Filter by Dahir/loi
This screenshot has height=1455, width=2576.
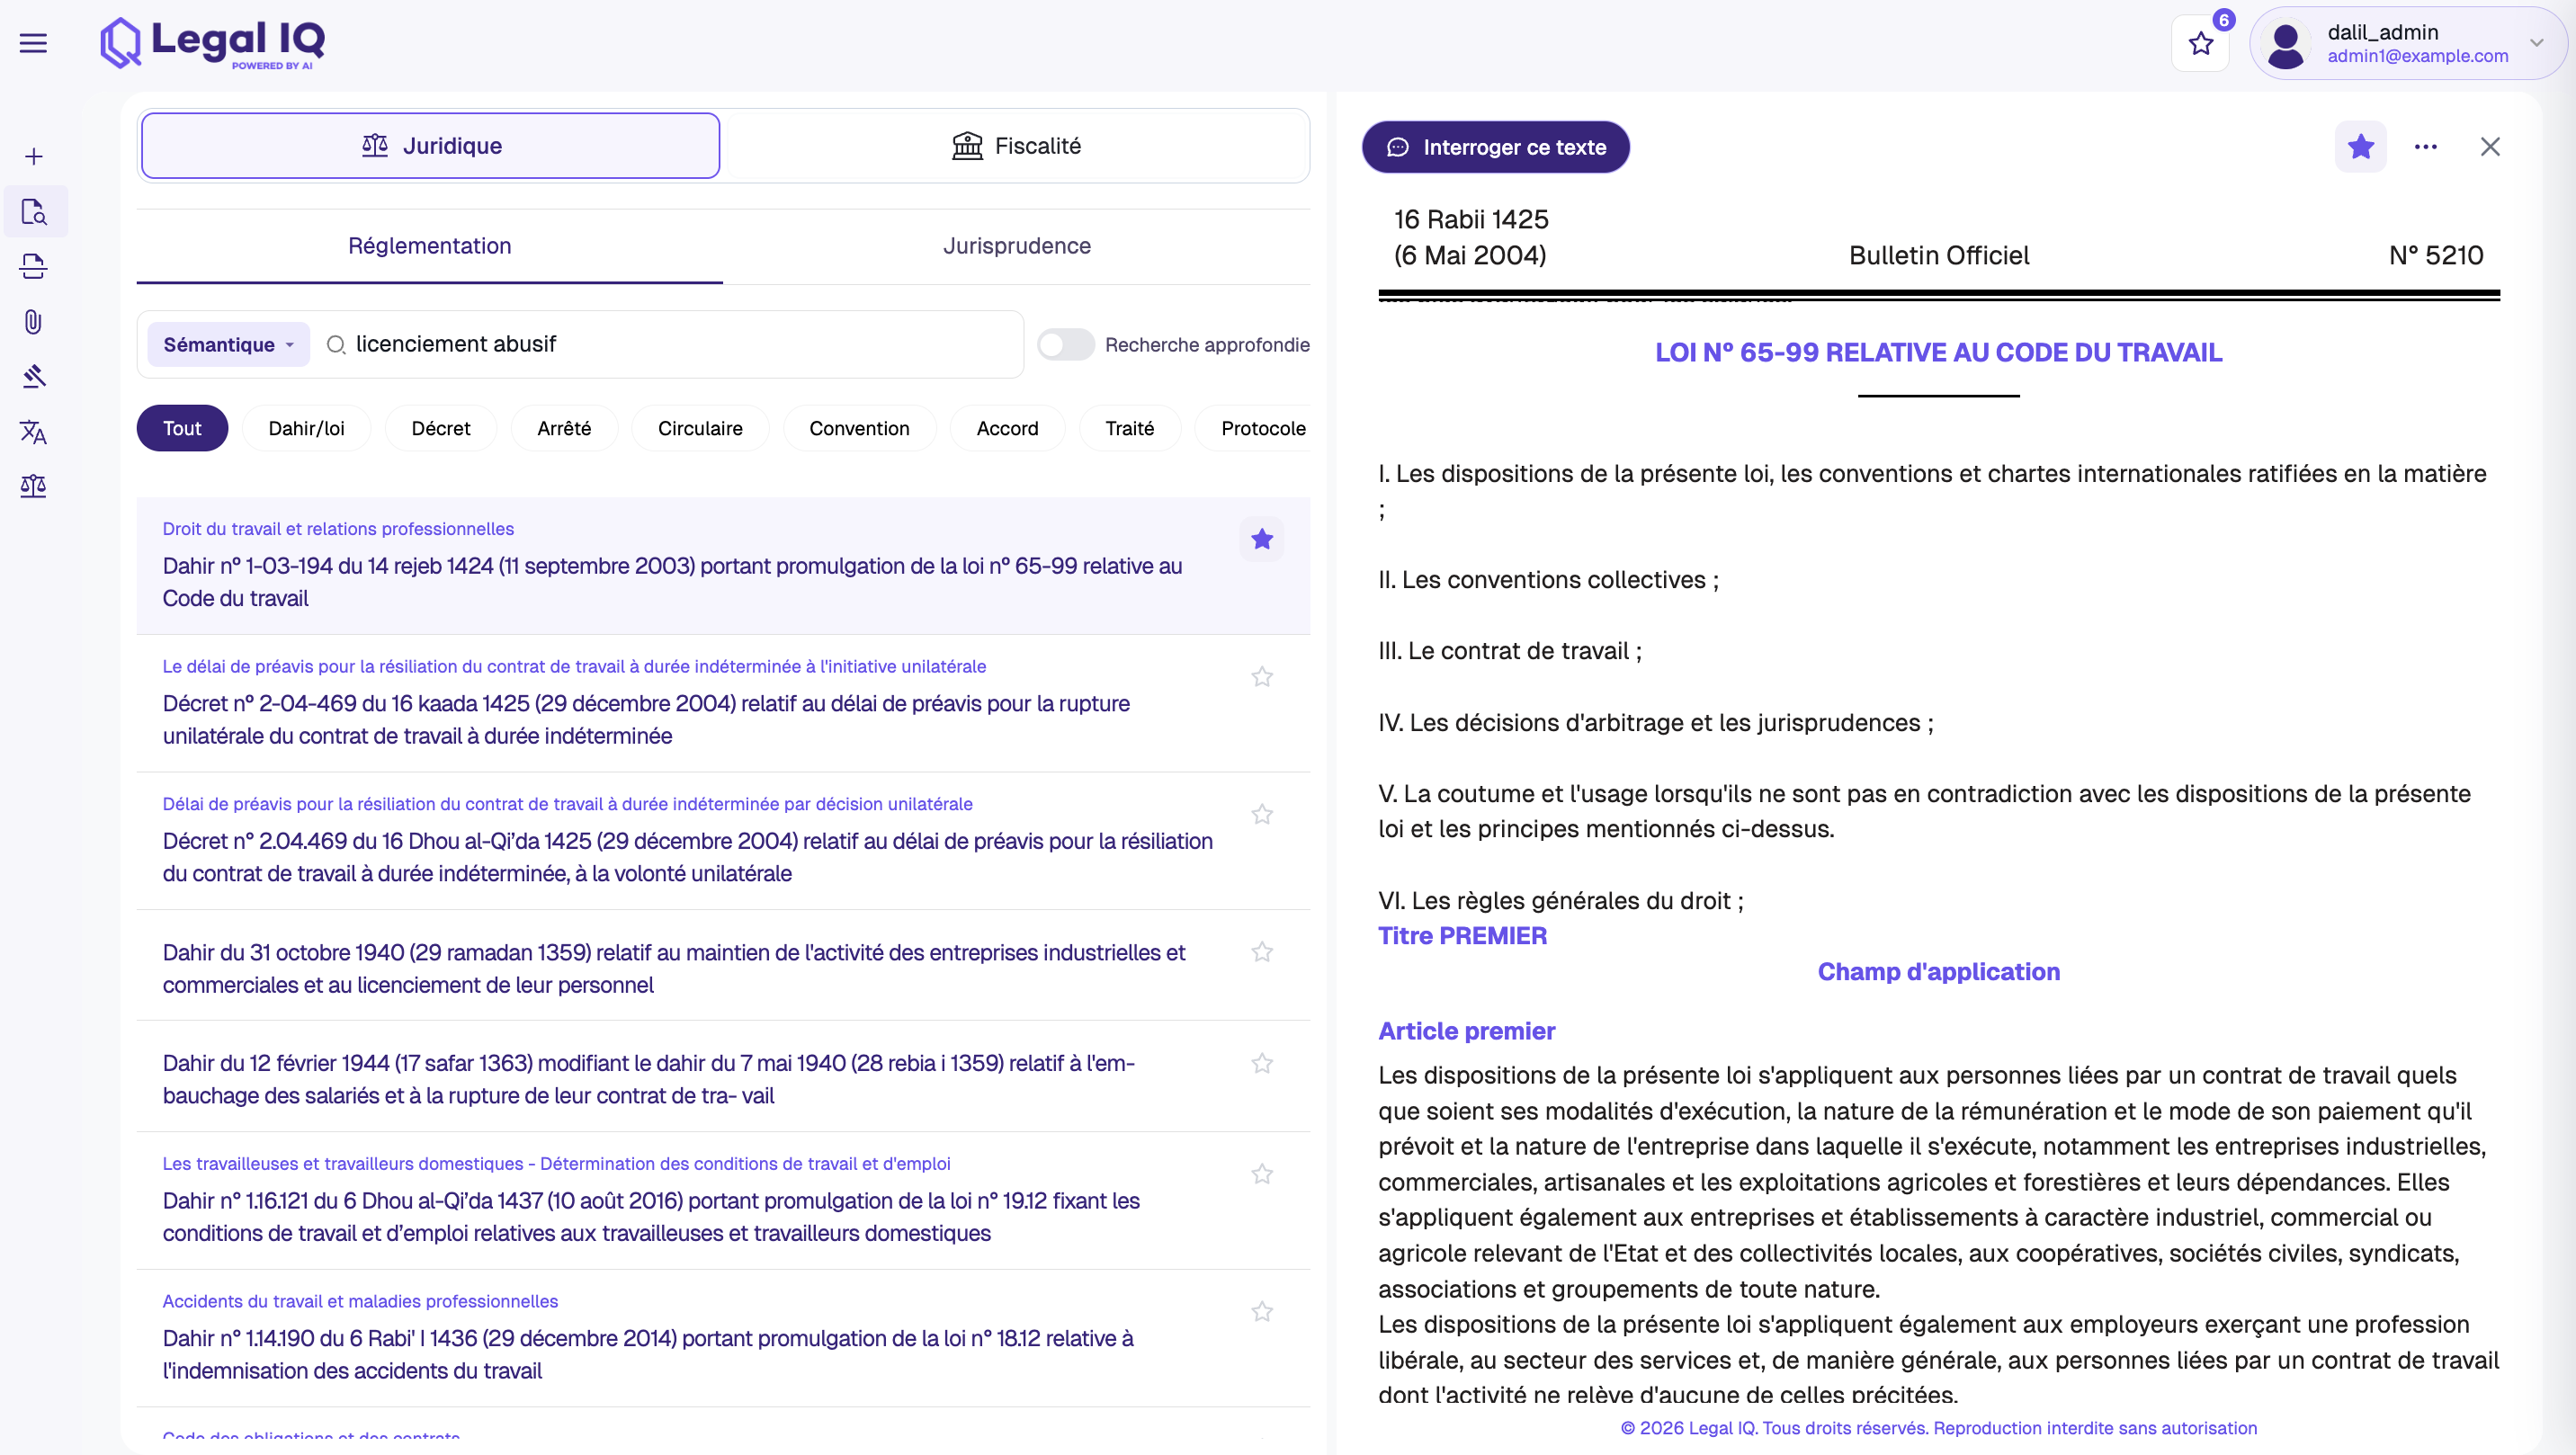pyautogui.click(x=306, y=429)
